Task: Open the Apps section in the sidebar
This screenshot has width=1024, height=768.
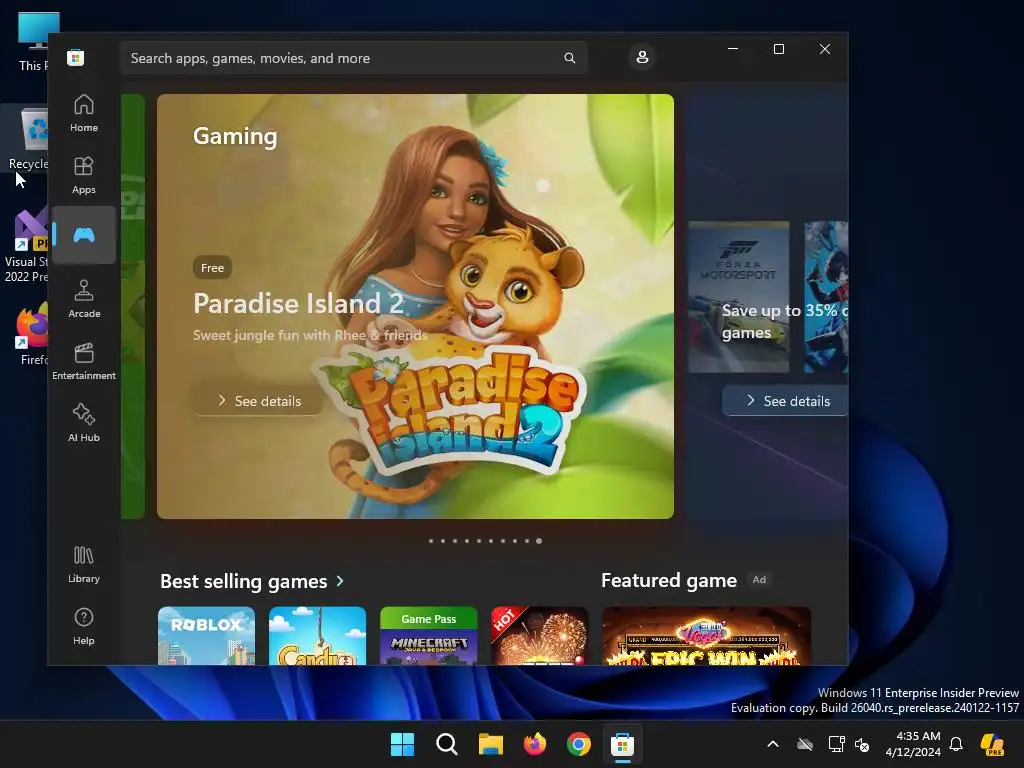Action: pyautogui.click(x=84, y=176)
